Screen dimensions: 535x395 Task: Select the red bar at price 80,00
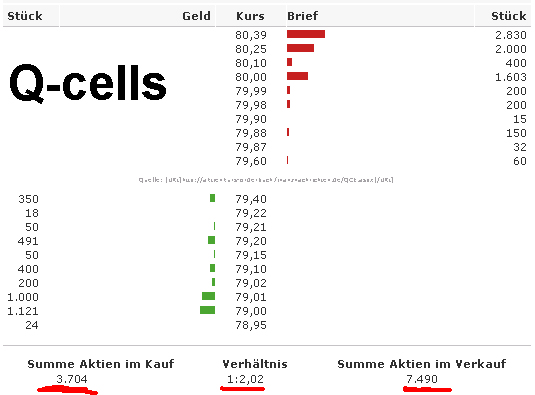(297, 76)
